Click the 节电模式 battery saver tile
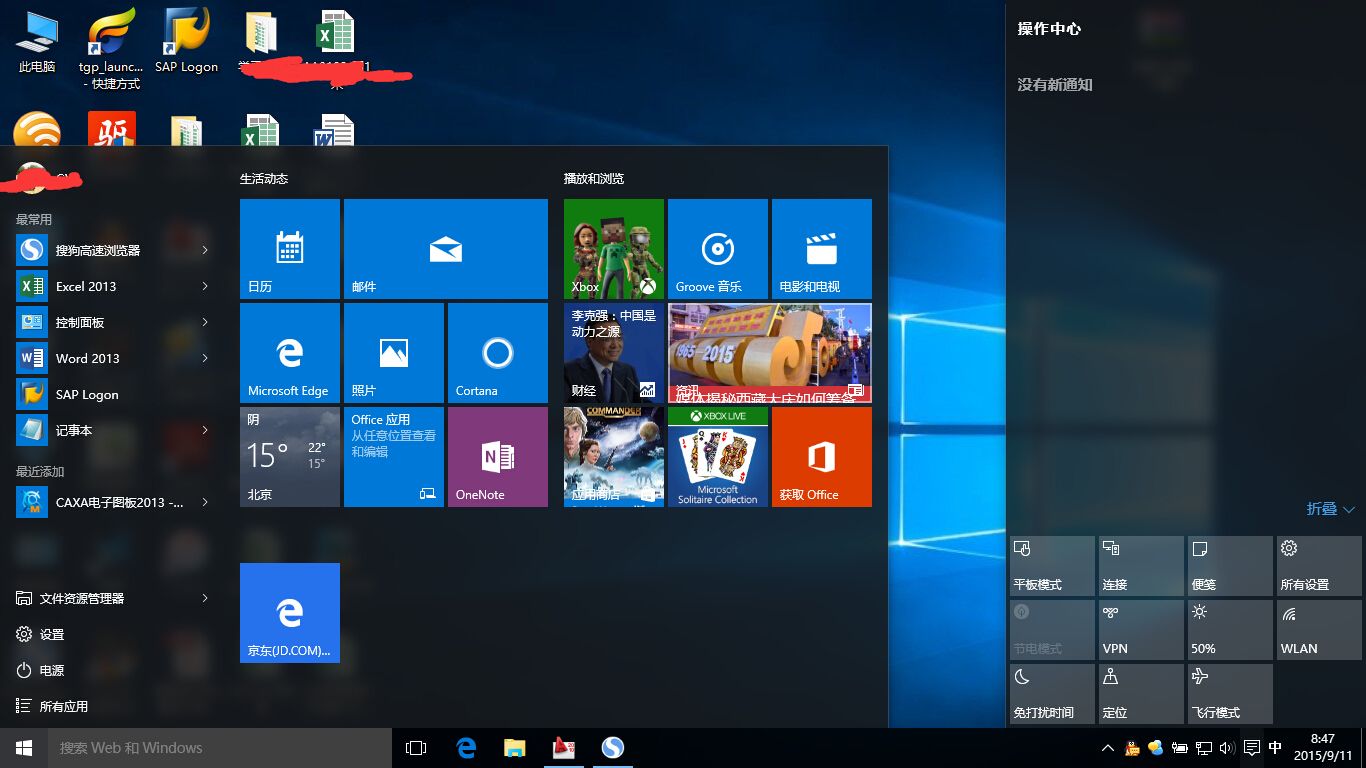This screenshot has height=768, width=1366. tap(1052, 630)
